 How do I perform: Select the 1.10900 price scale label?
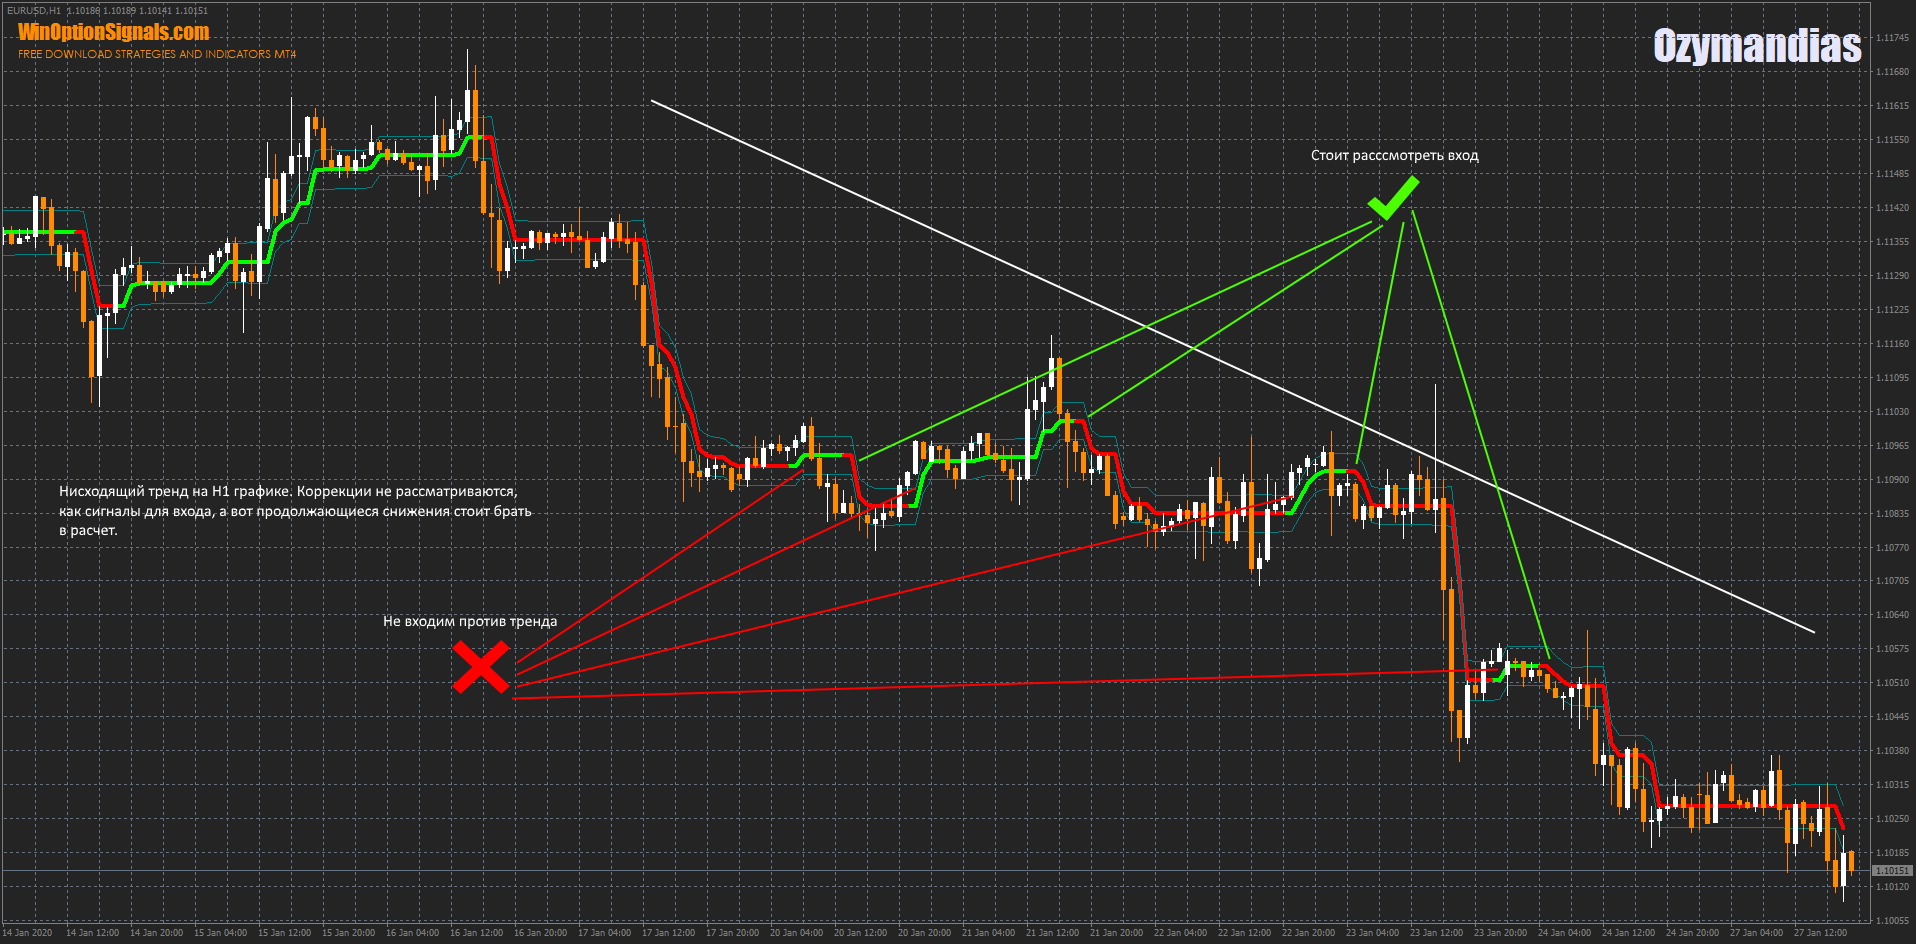[x=1891, y=480]
